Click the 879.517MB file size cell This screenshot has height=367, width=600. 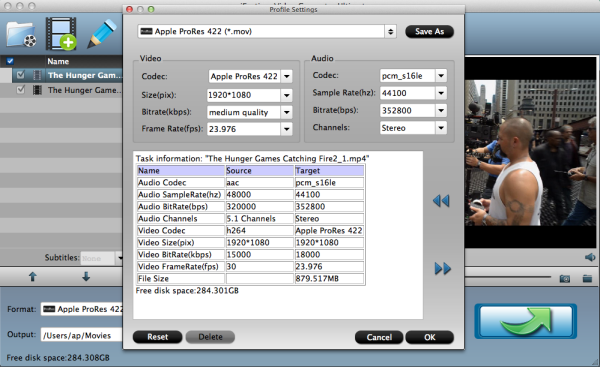pyautogui.click(x=329, y=278)
